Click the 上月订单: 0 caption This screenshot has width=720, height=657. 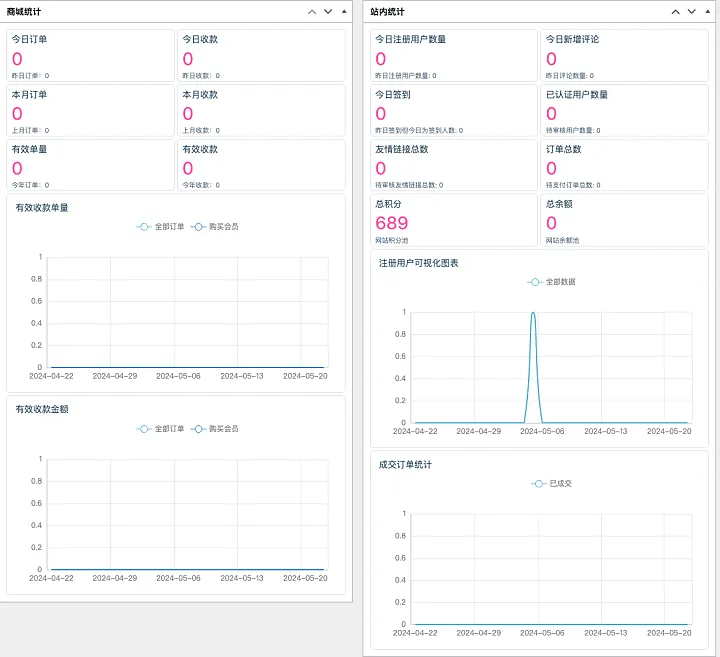point(30,130)
